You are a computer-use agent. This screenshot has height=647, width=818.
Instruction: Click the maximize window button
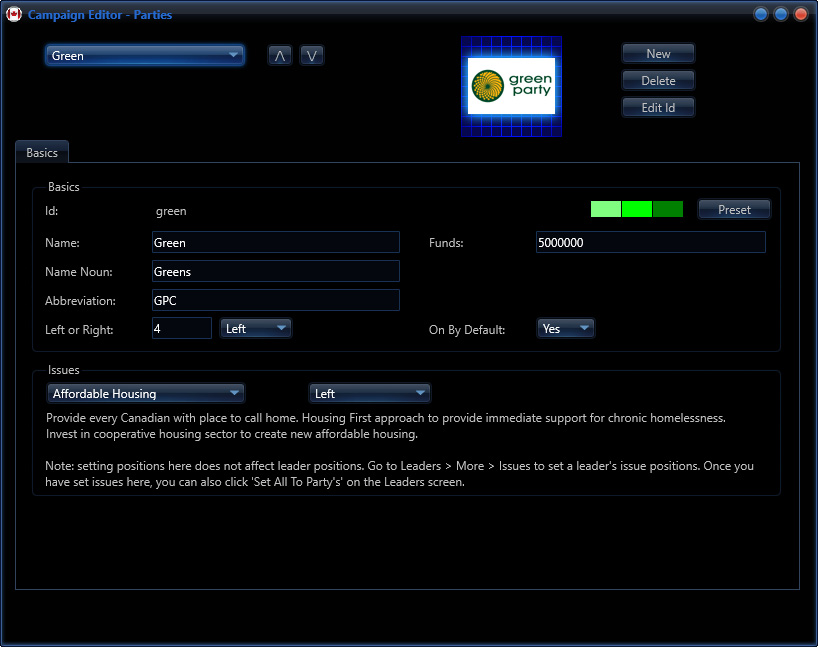click(781, 14)
